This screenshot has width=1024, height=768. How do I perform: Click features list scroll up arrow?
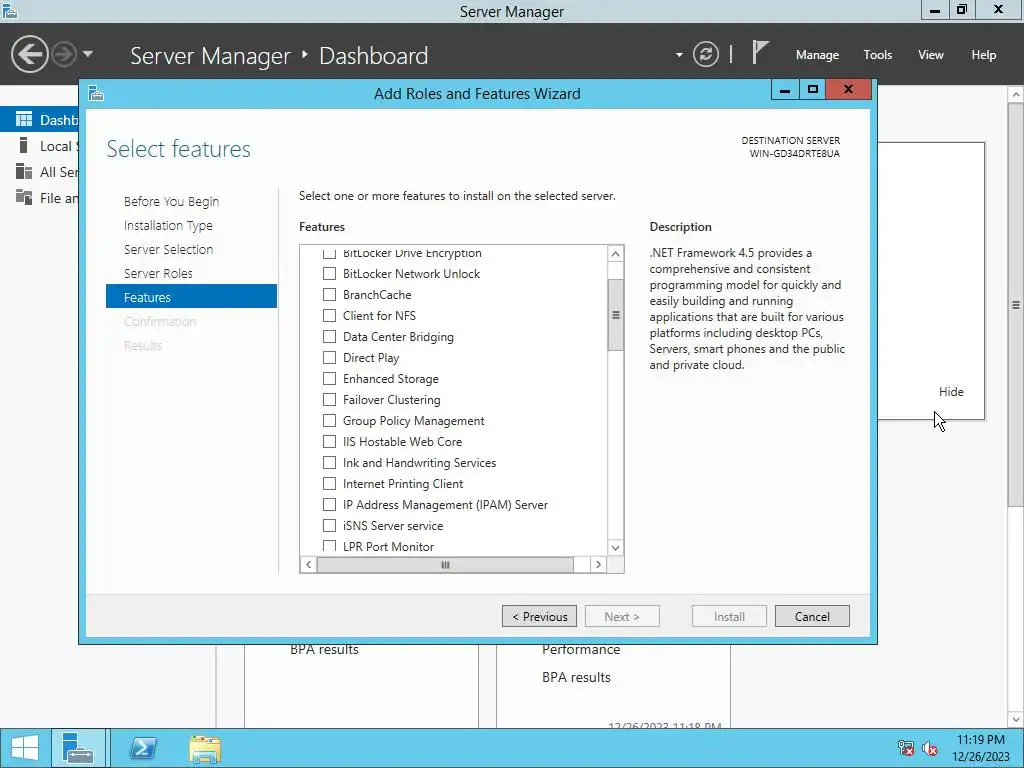pyautogui.click(x=615, y=253)
